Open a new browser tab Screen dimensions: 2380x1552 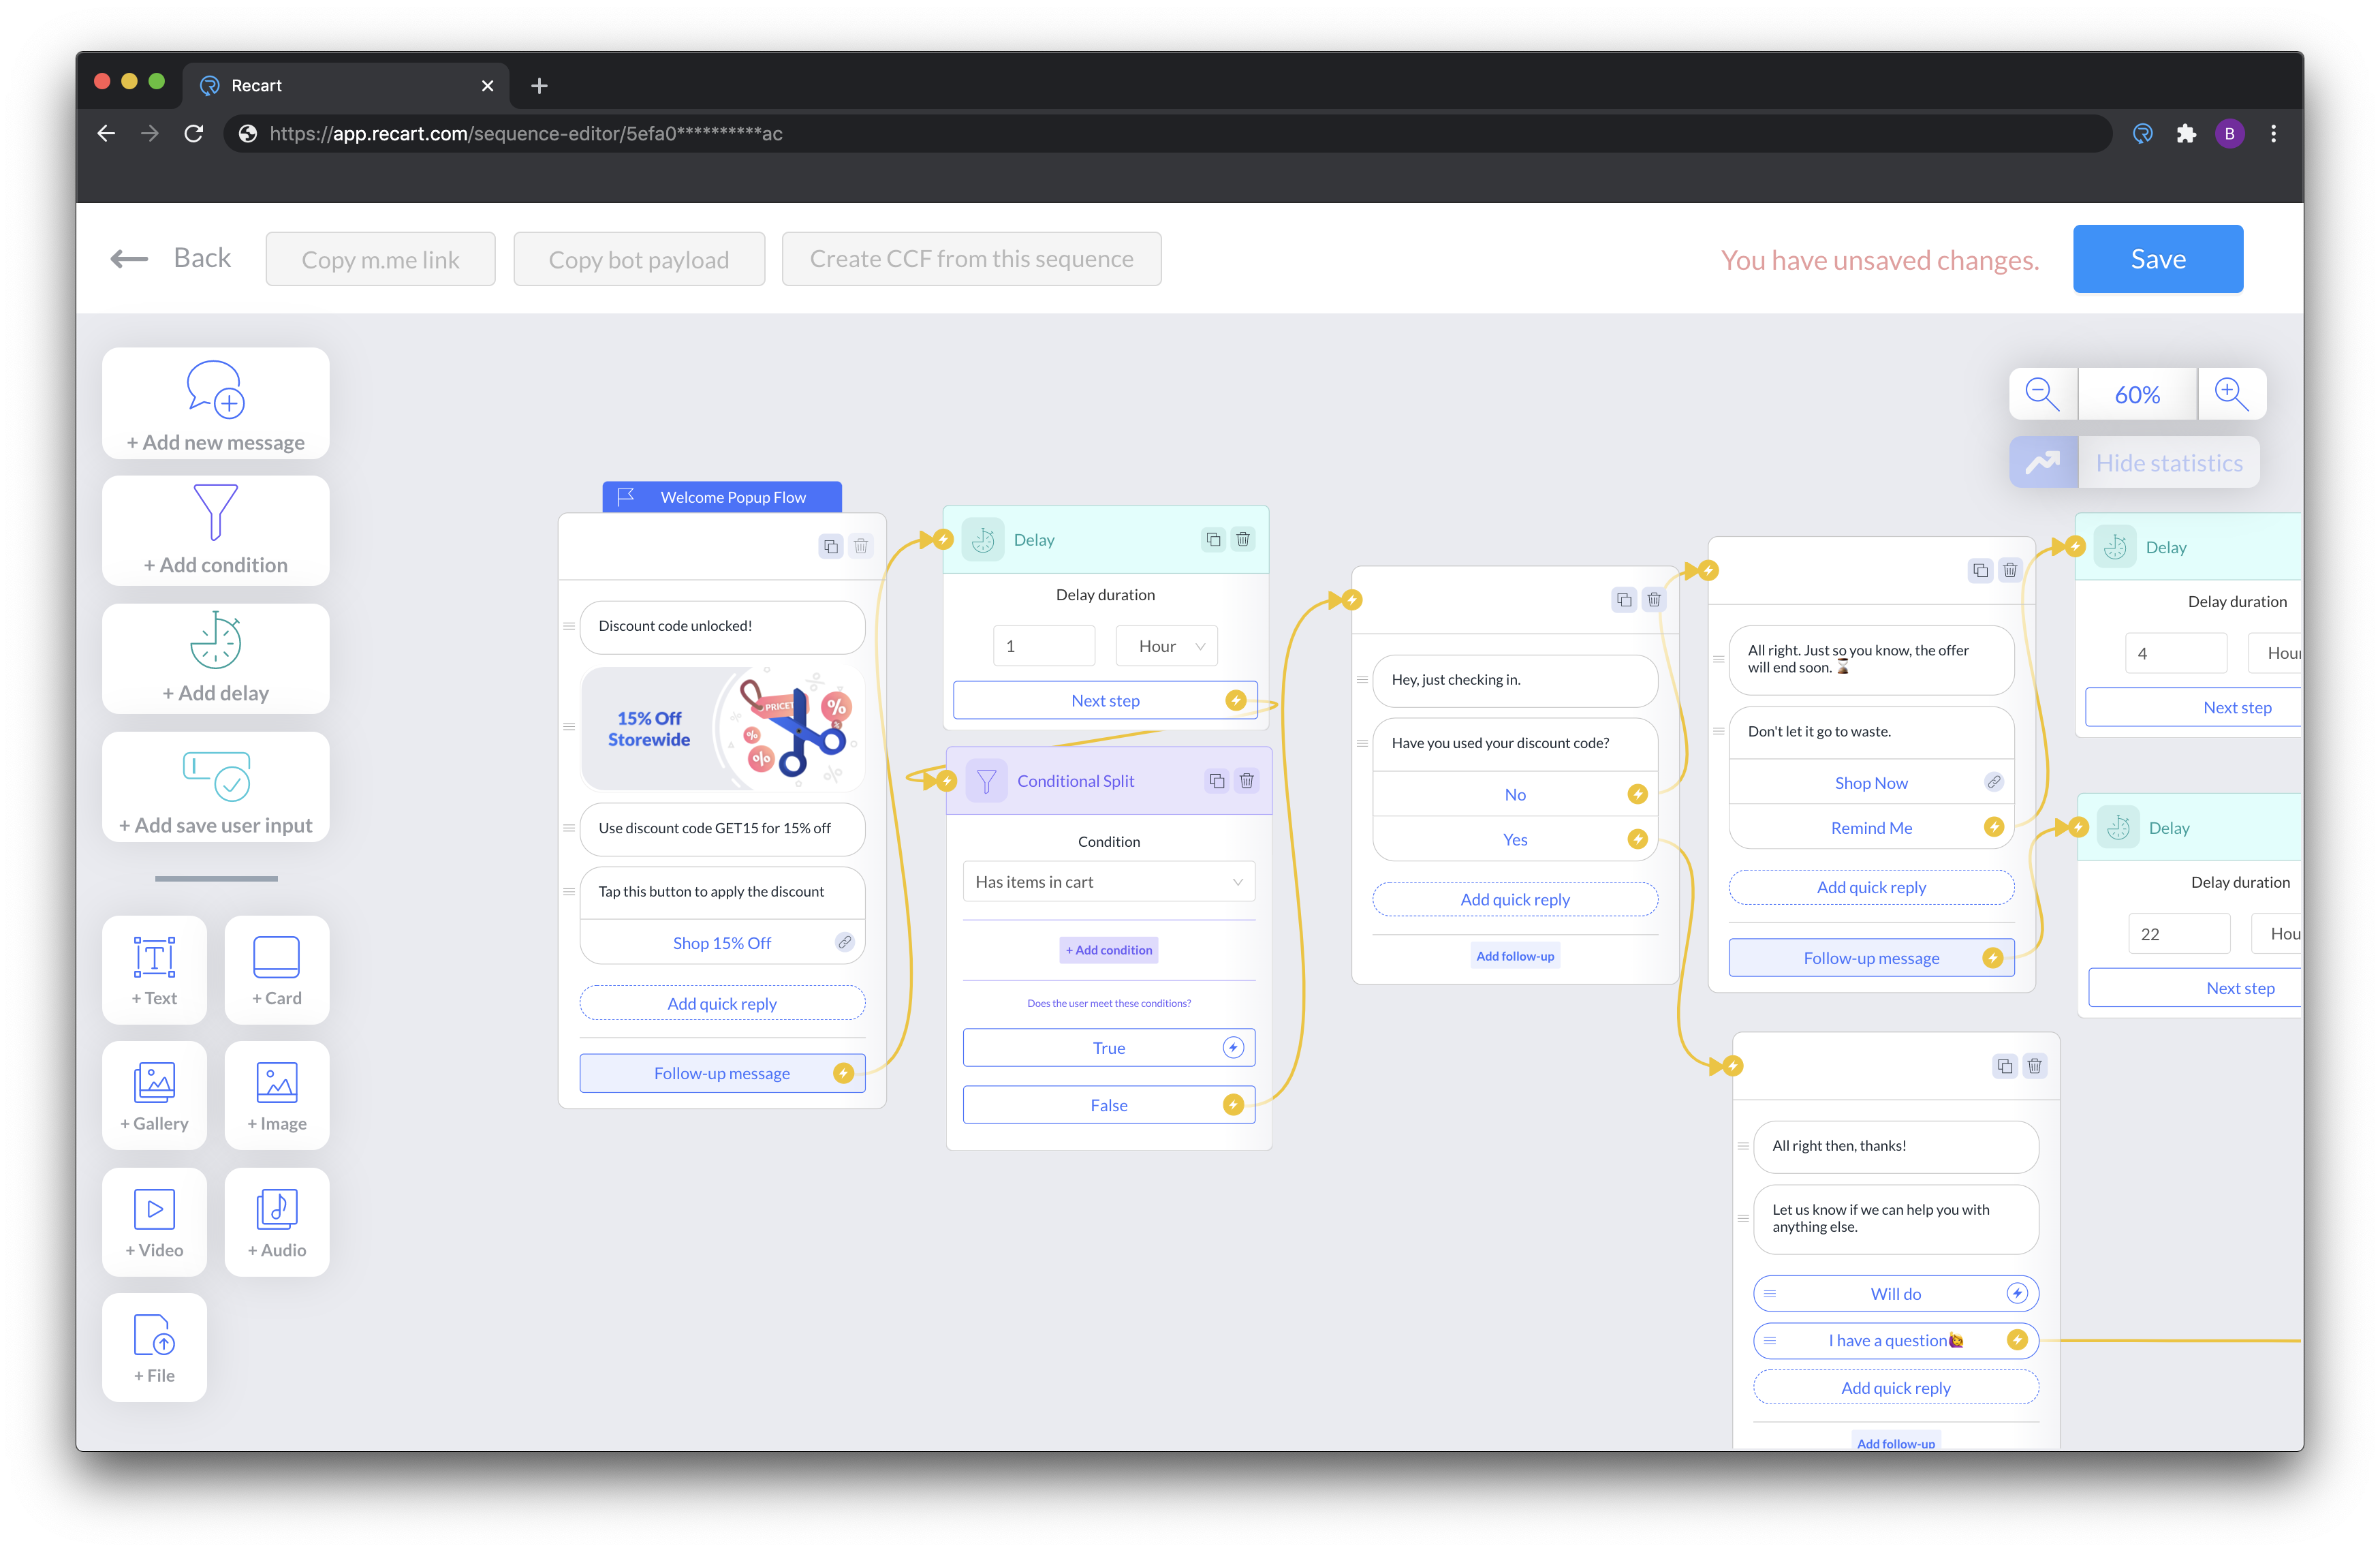pyautogui.click(x=539, y=86)
